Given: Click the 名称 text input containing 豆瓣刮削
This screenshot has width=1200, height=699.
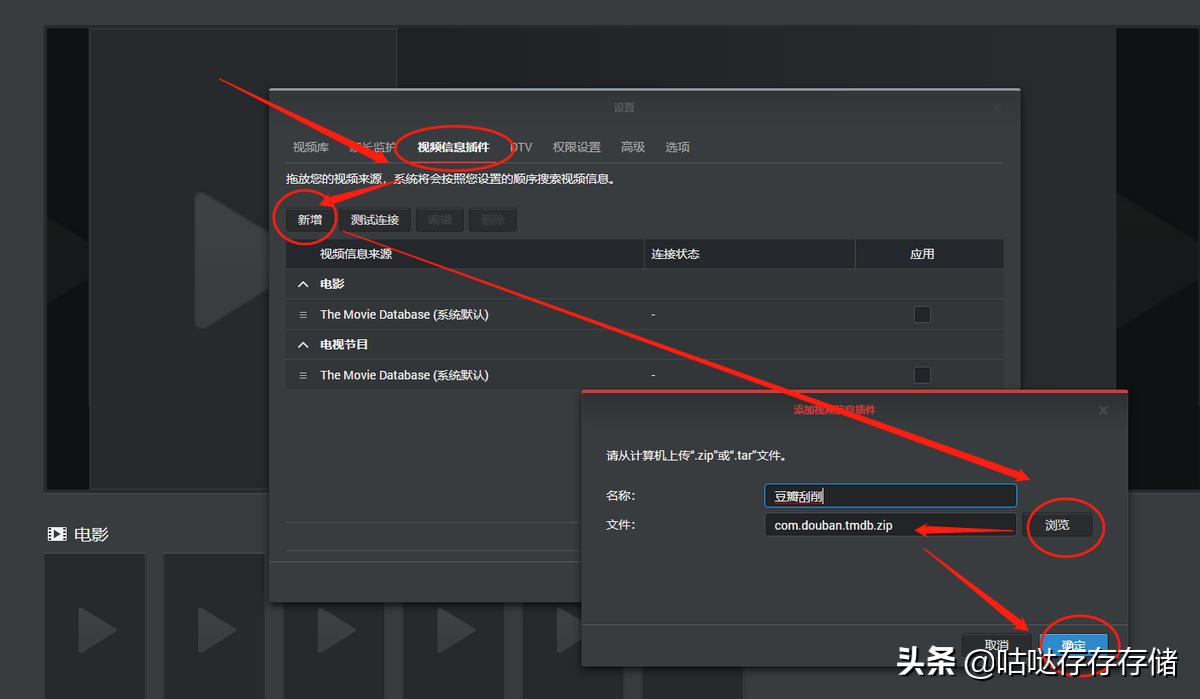Looking at the screenshot, I should (x=888, y=495).
